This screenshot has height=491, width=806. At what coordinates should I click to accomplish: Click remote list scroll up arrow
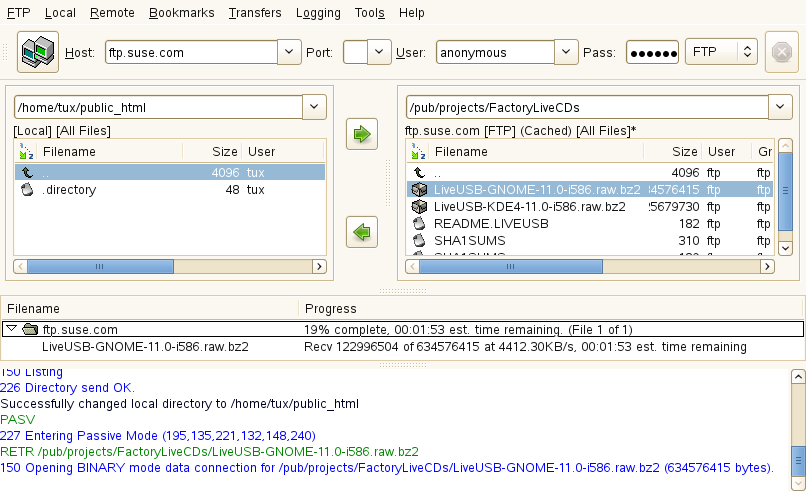pos(785,146)
